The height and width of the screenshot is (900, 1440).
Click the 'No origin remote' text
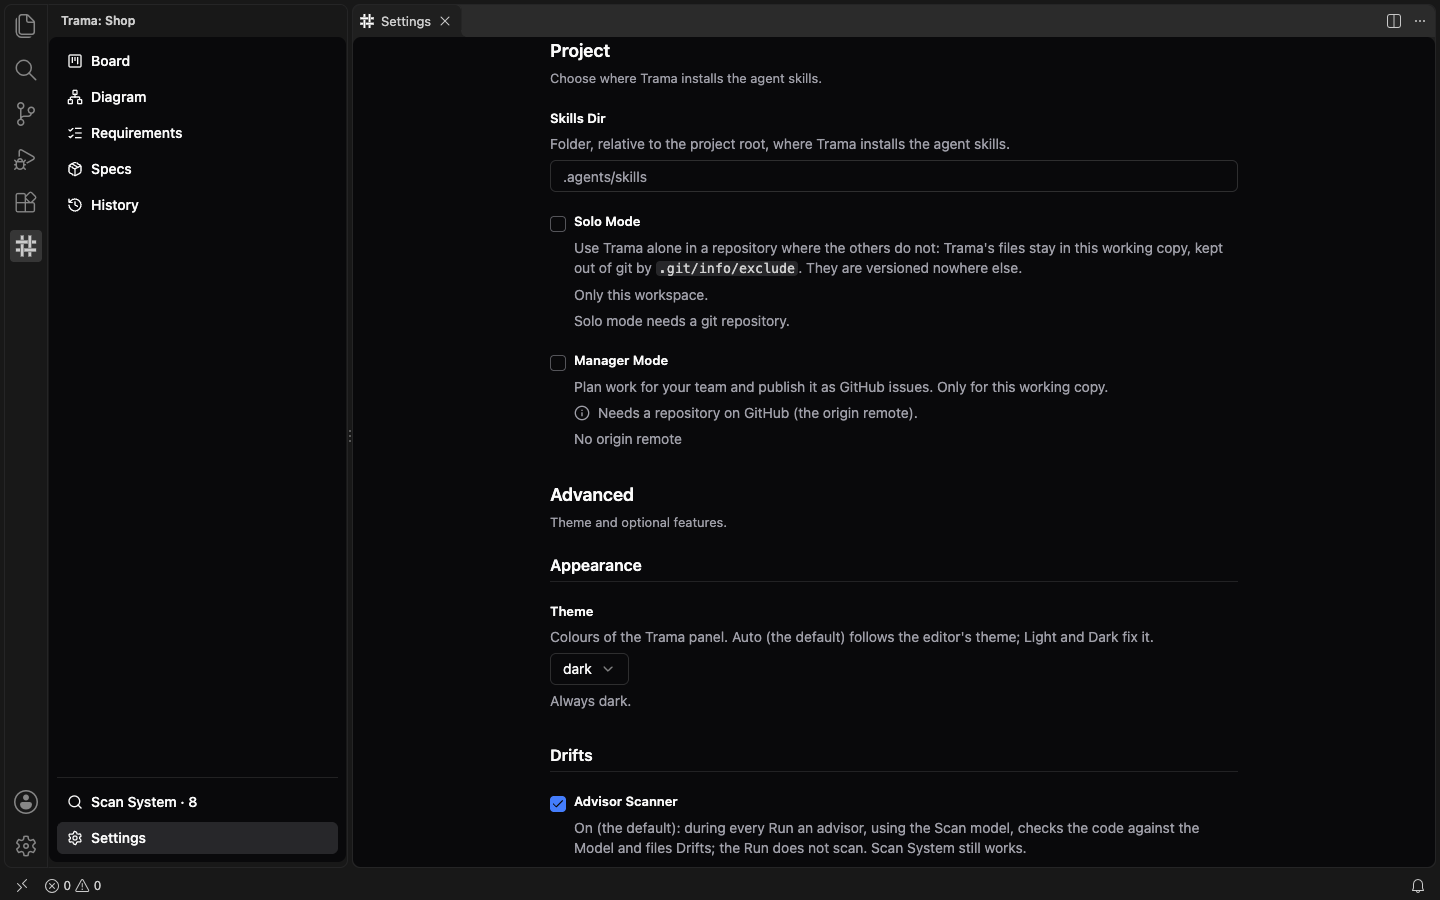click(628, 439)
